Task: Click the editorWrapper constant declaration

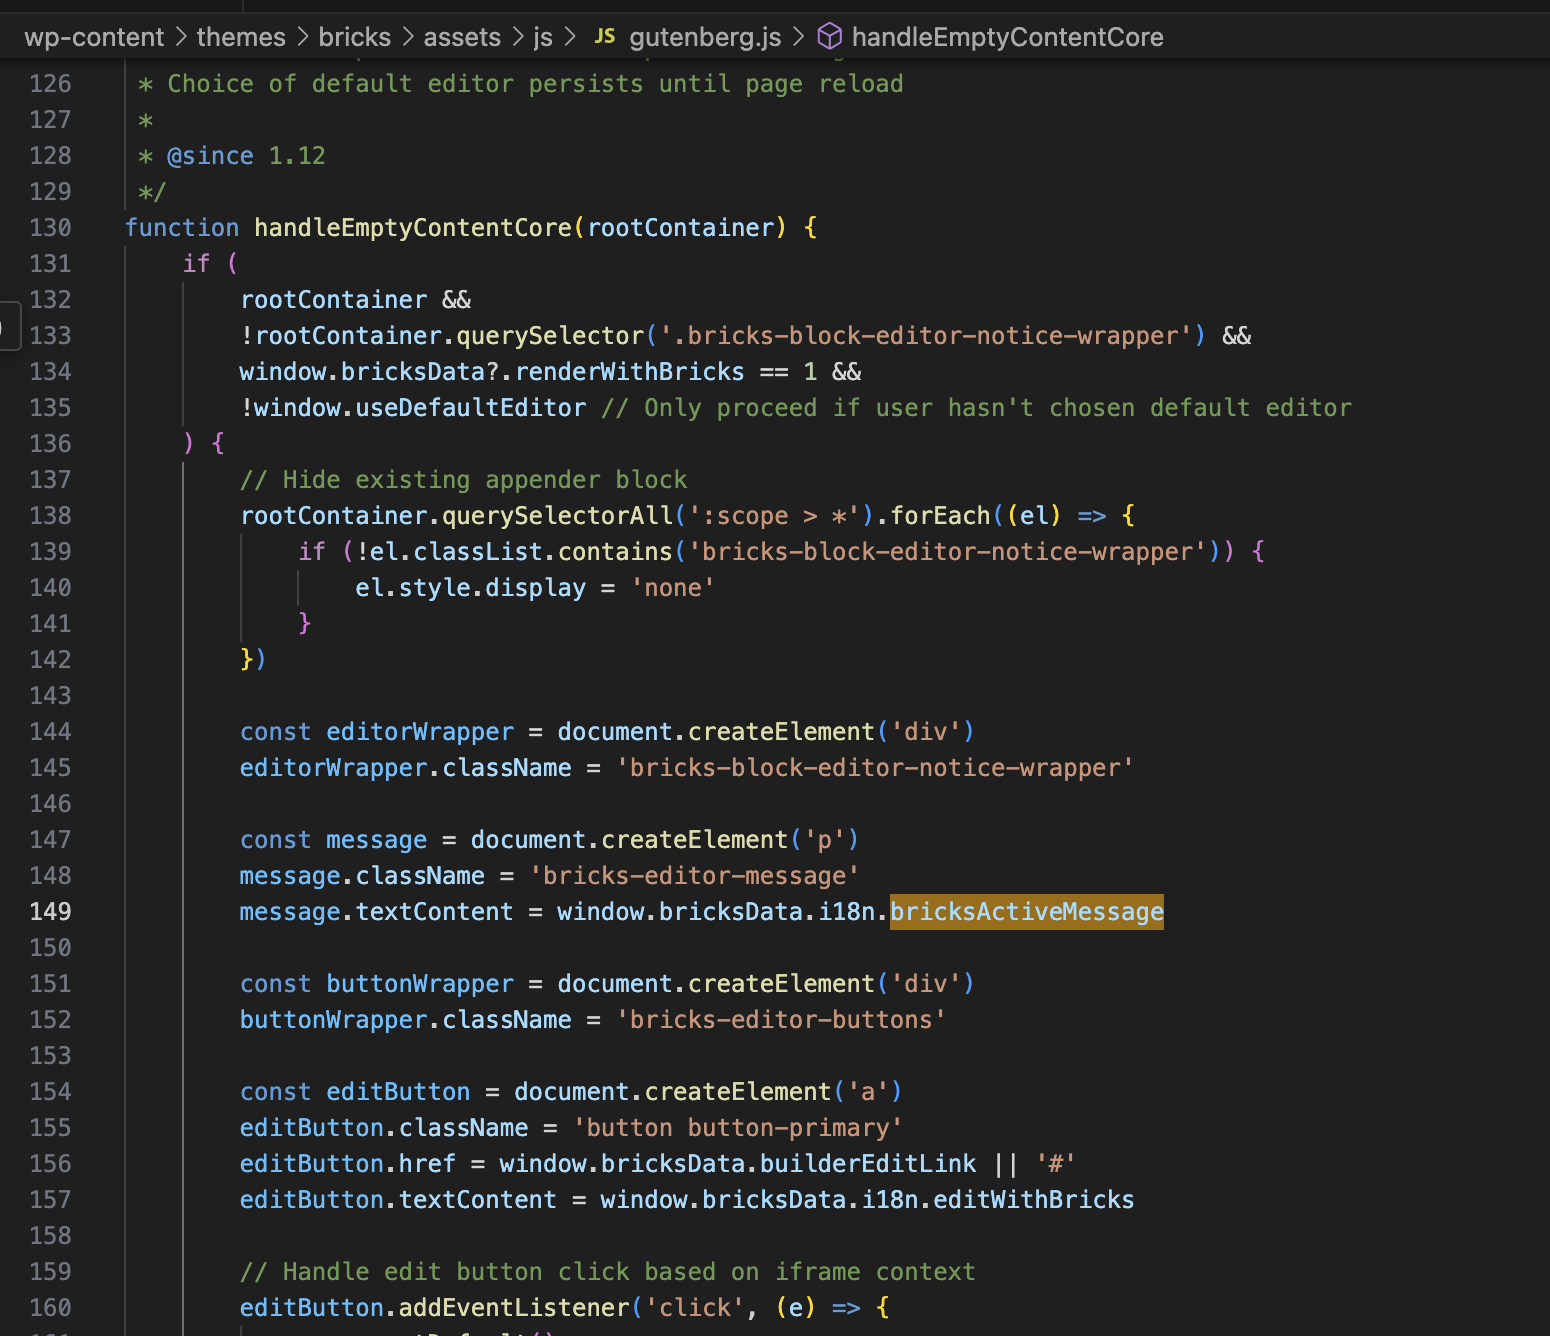Action: click(419, 732)
